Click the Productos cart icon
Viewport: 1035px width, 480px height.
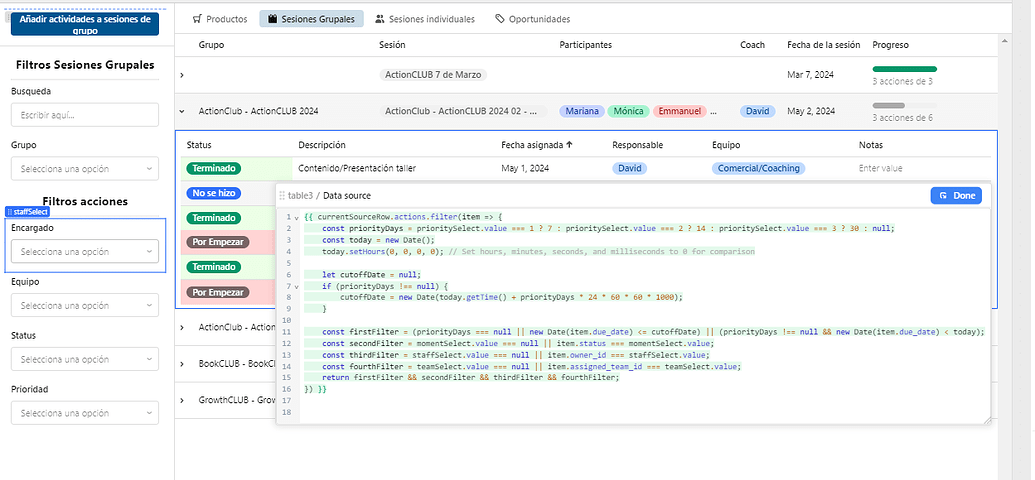197,19
